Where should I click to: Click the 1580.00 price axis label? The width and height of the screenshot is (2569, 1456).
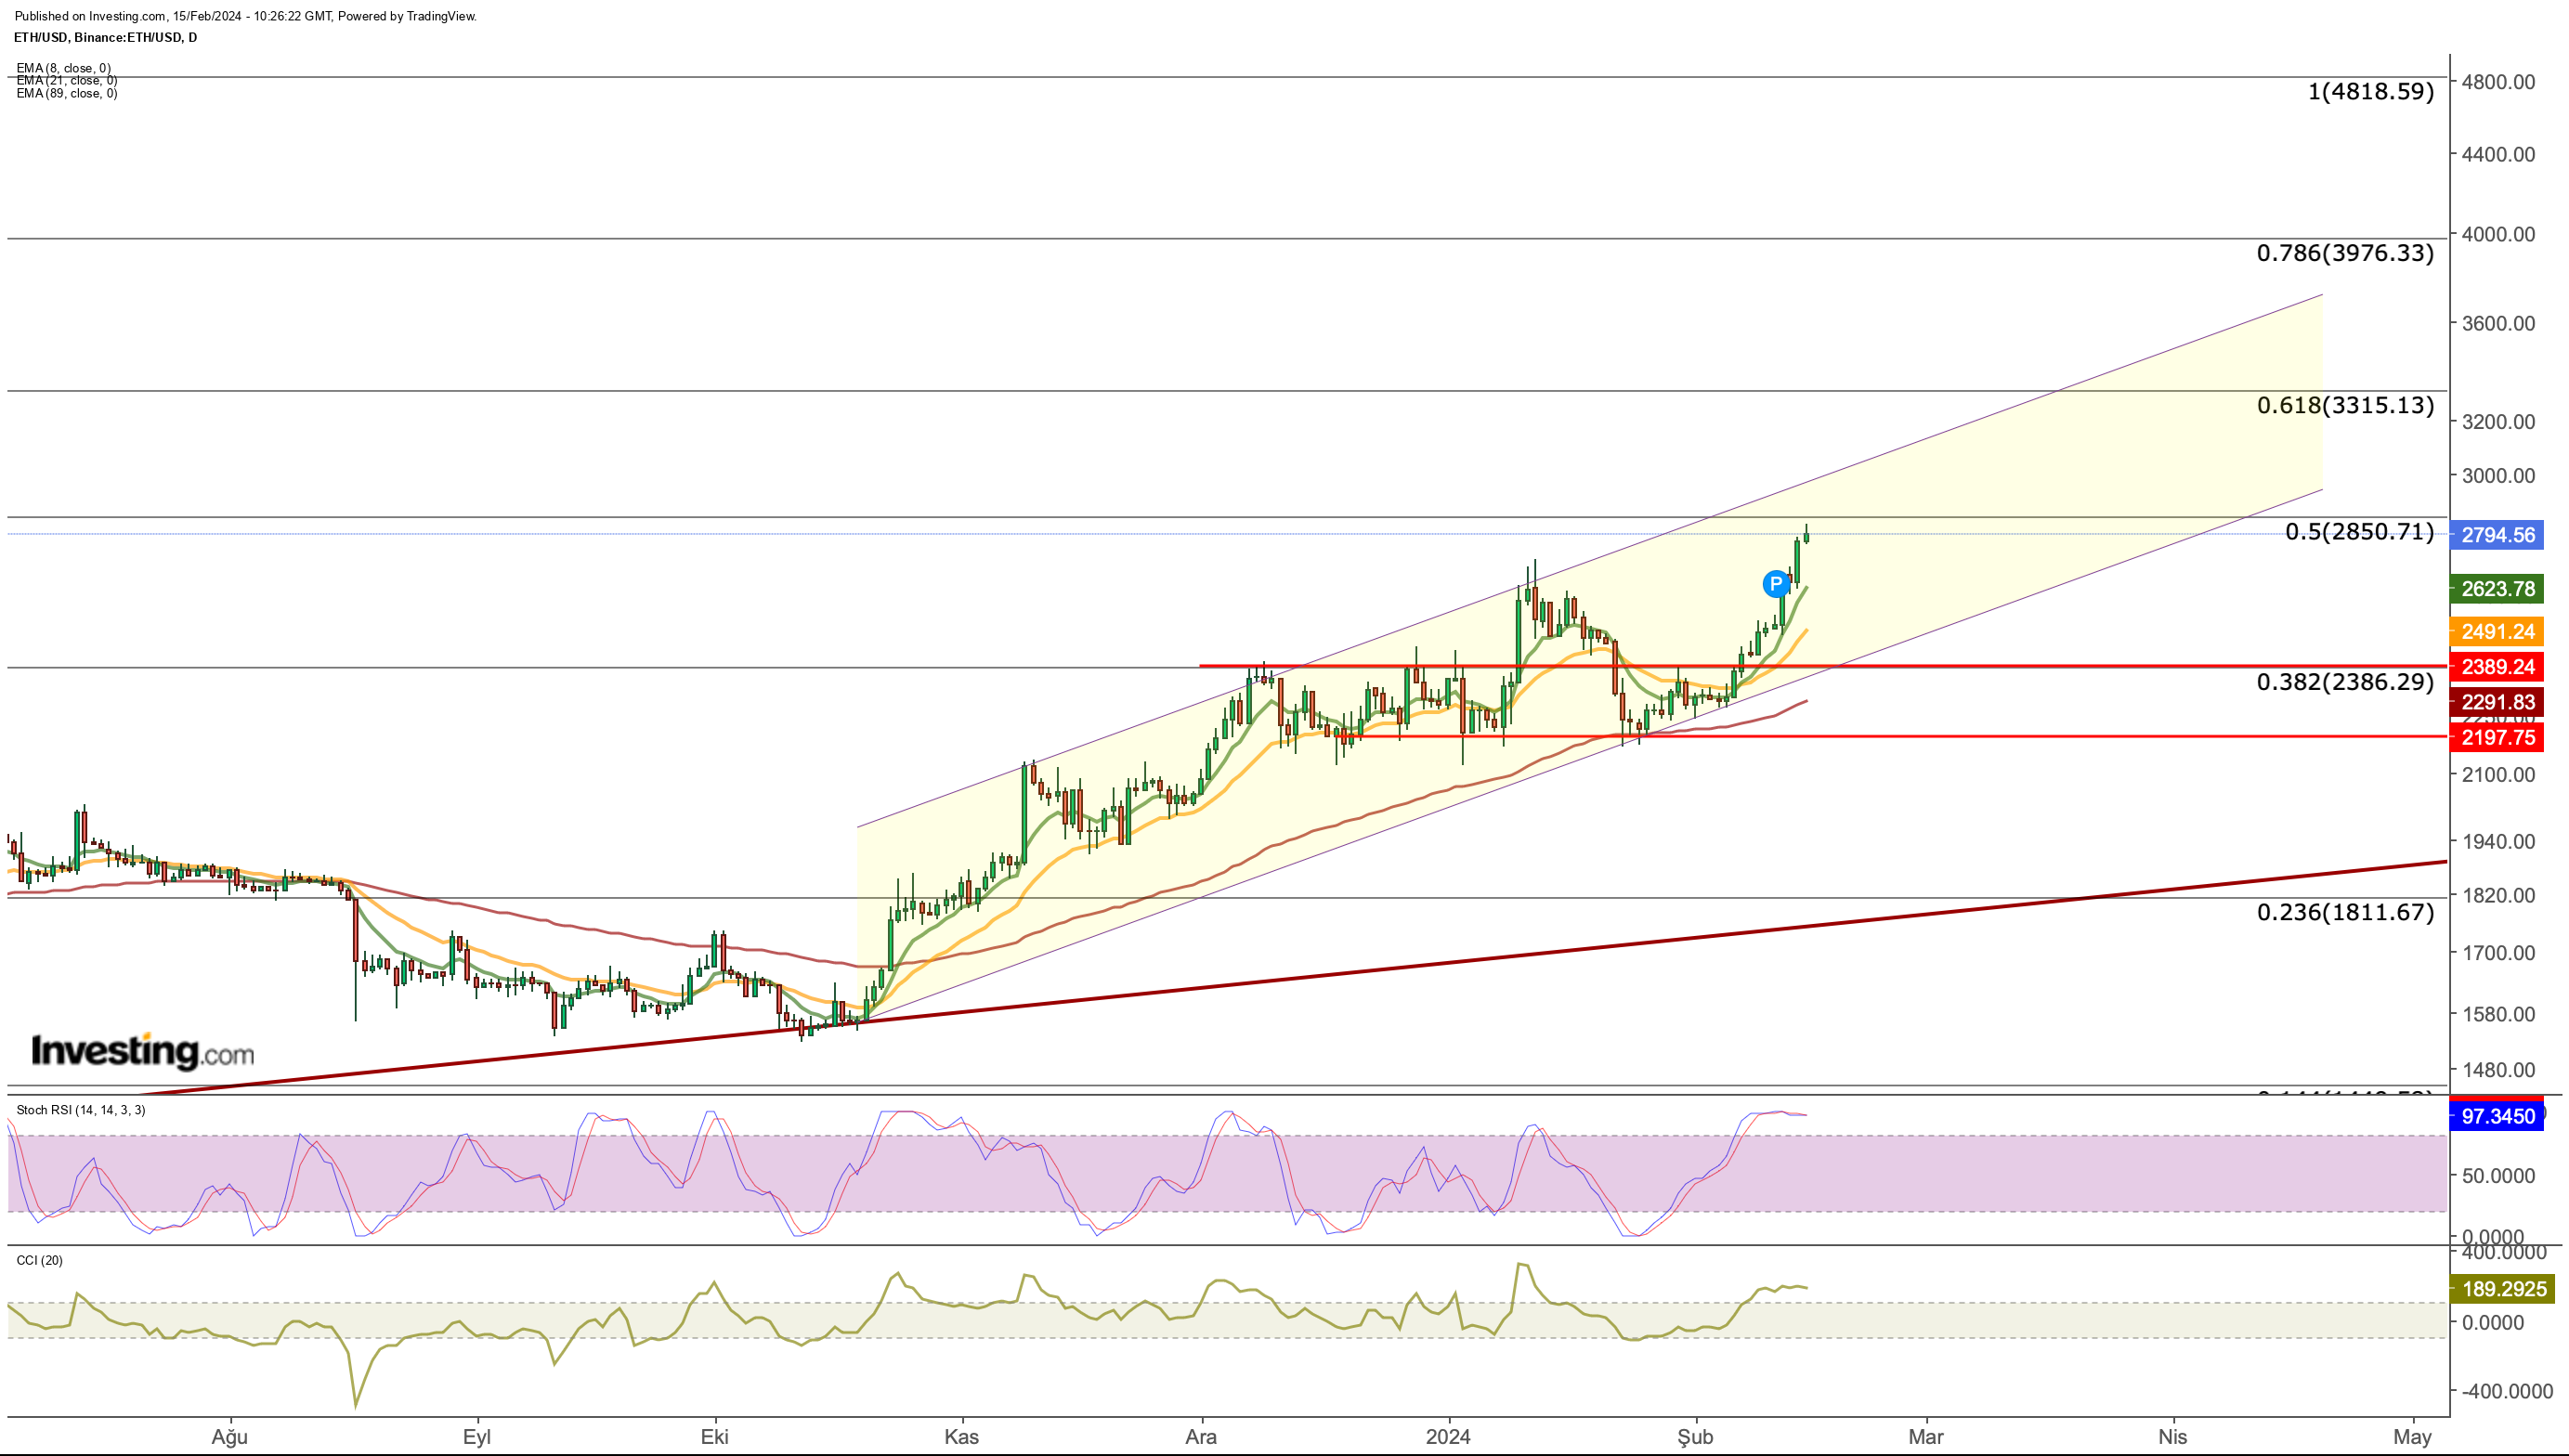pos(2498,1014)
